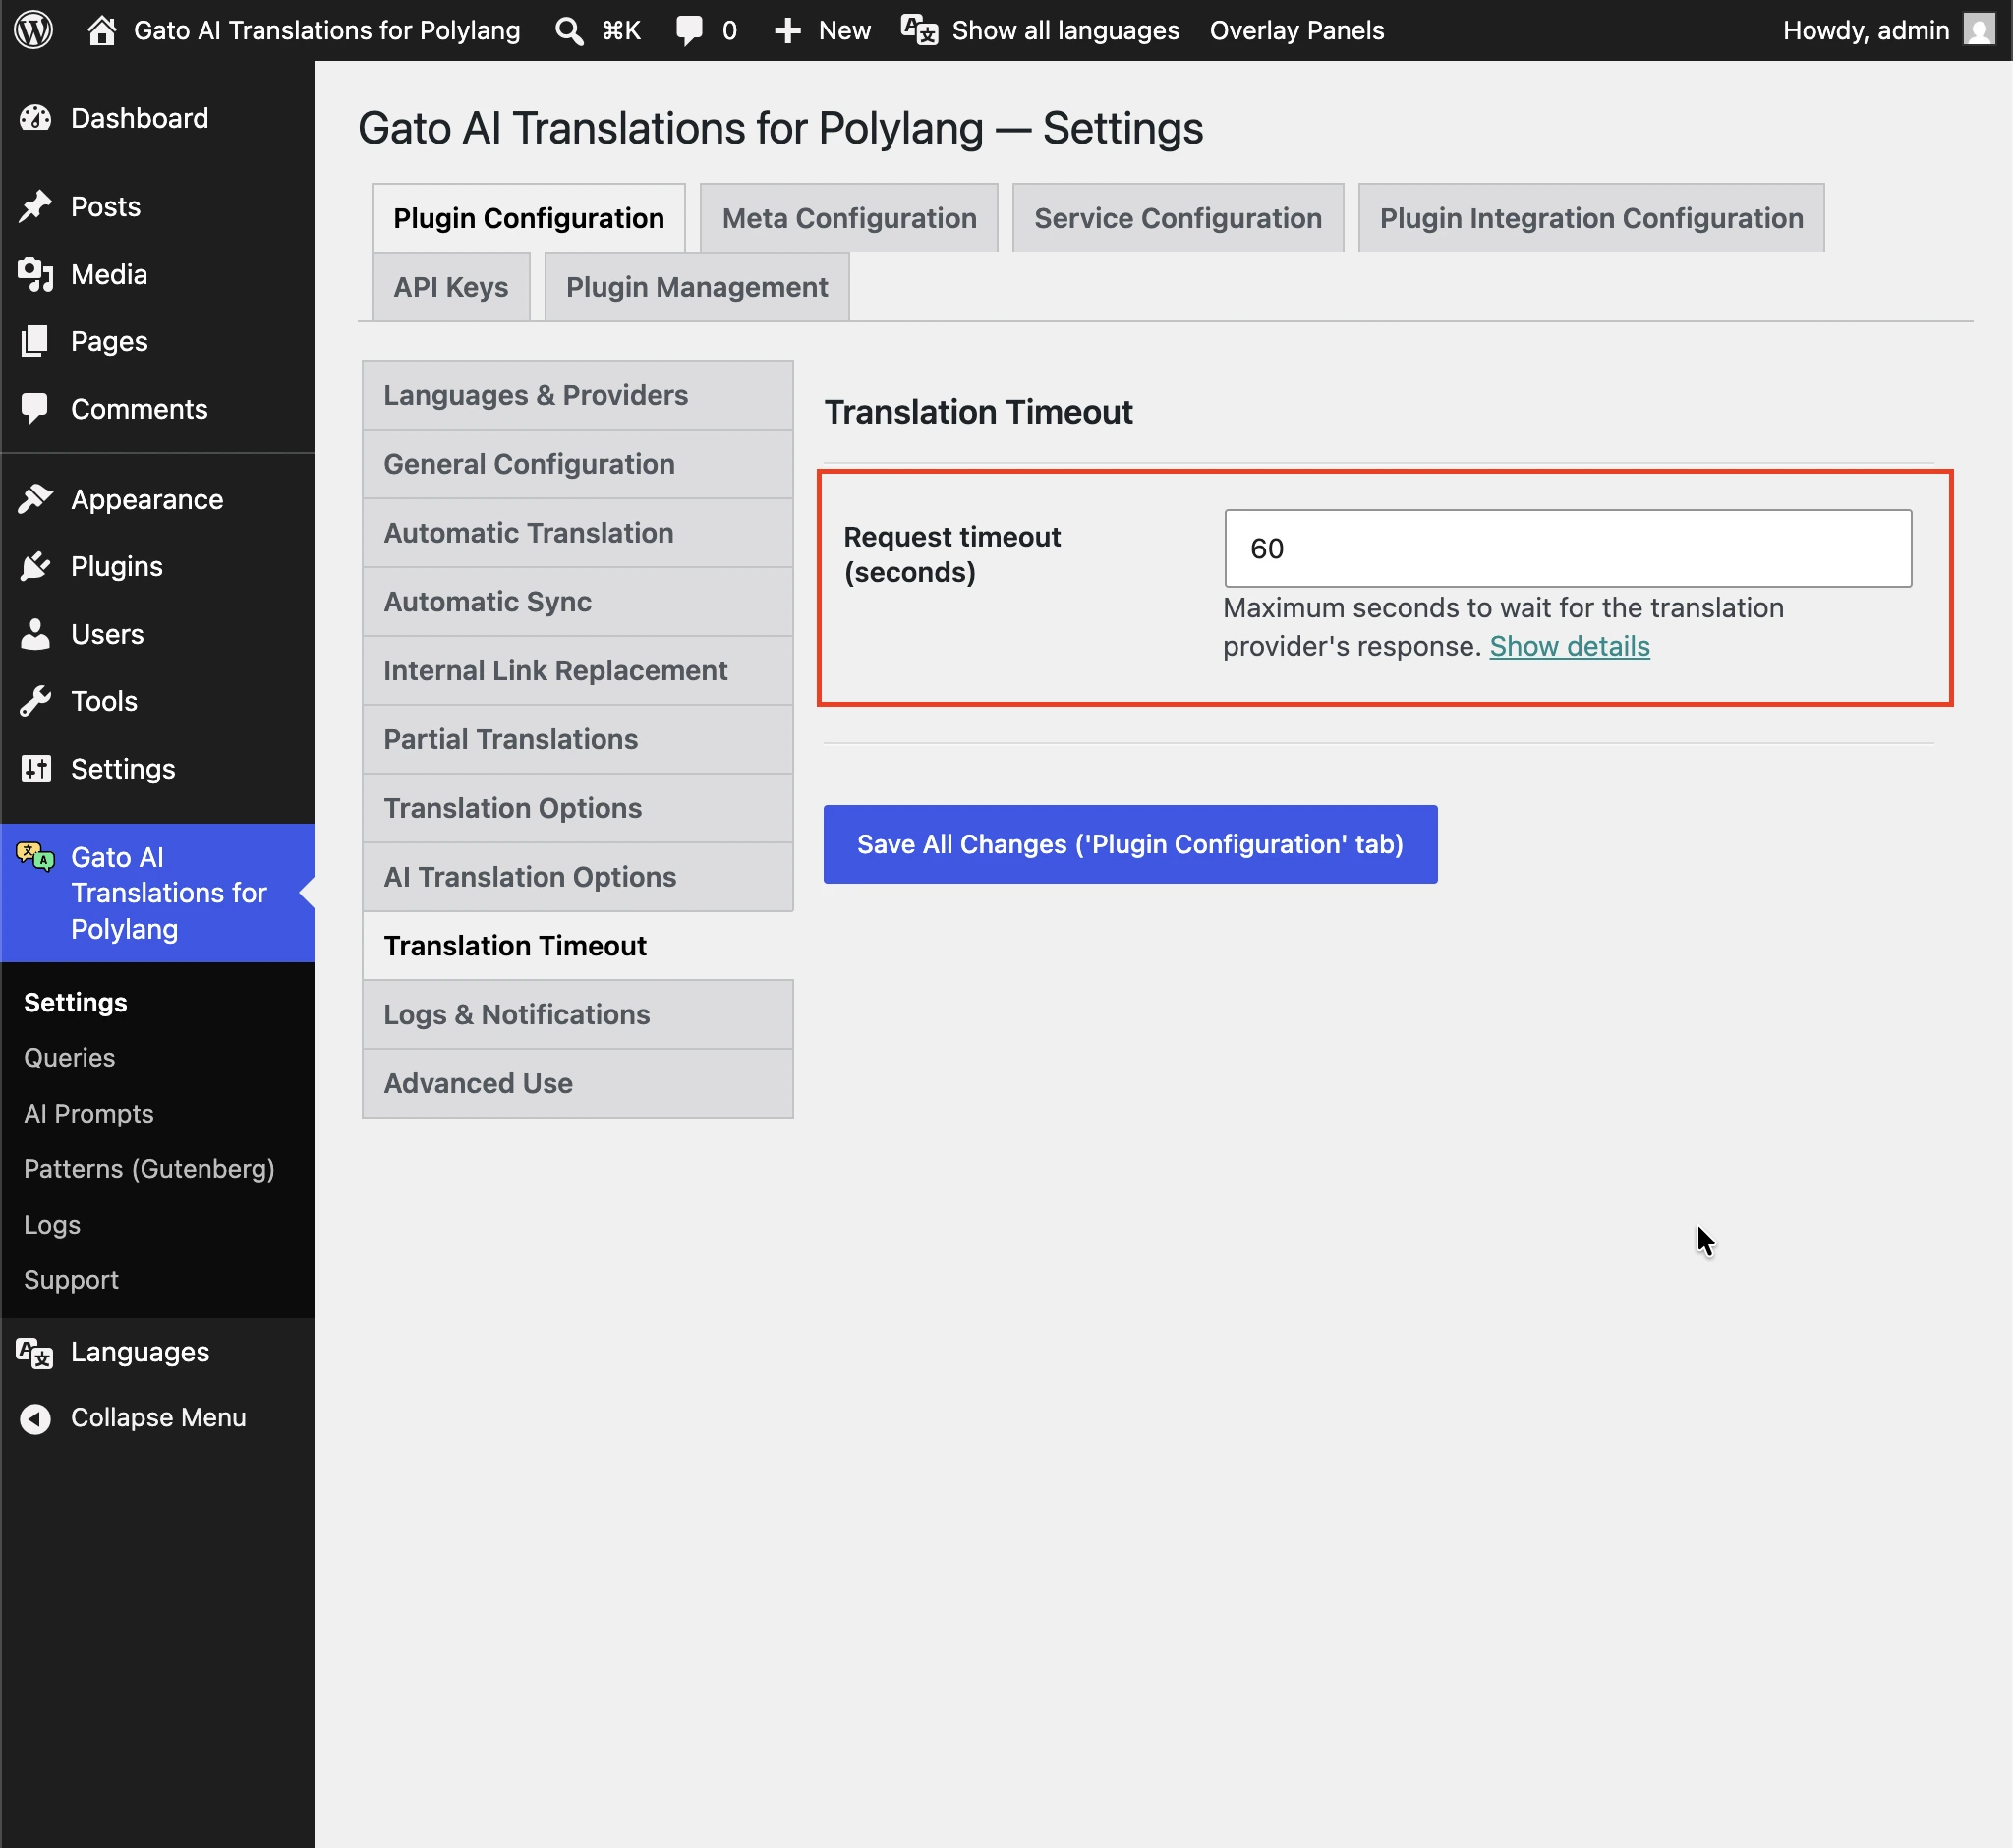Screen dimensions: 2013x1848
Task: Click the admin avatar thumbnail
Action: click(x=1979, y=30)
